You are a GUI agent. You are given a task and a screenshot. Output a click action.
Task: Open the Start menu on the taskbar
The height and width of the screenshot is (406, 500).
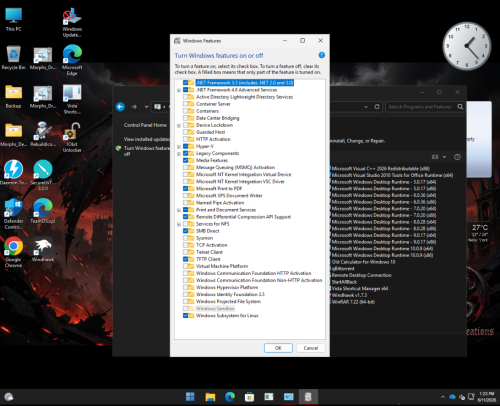190,397
